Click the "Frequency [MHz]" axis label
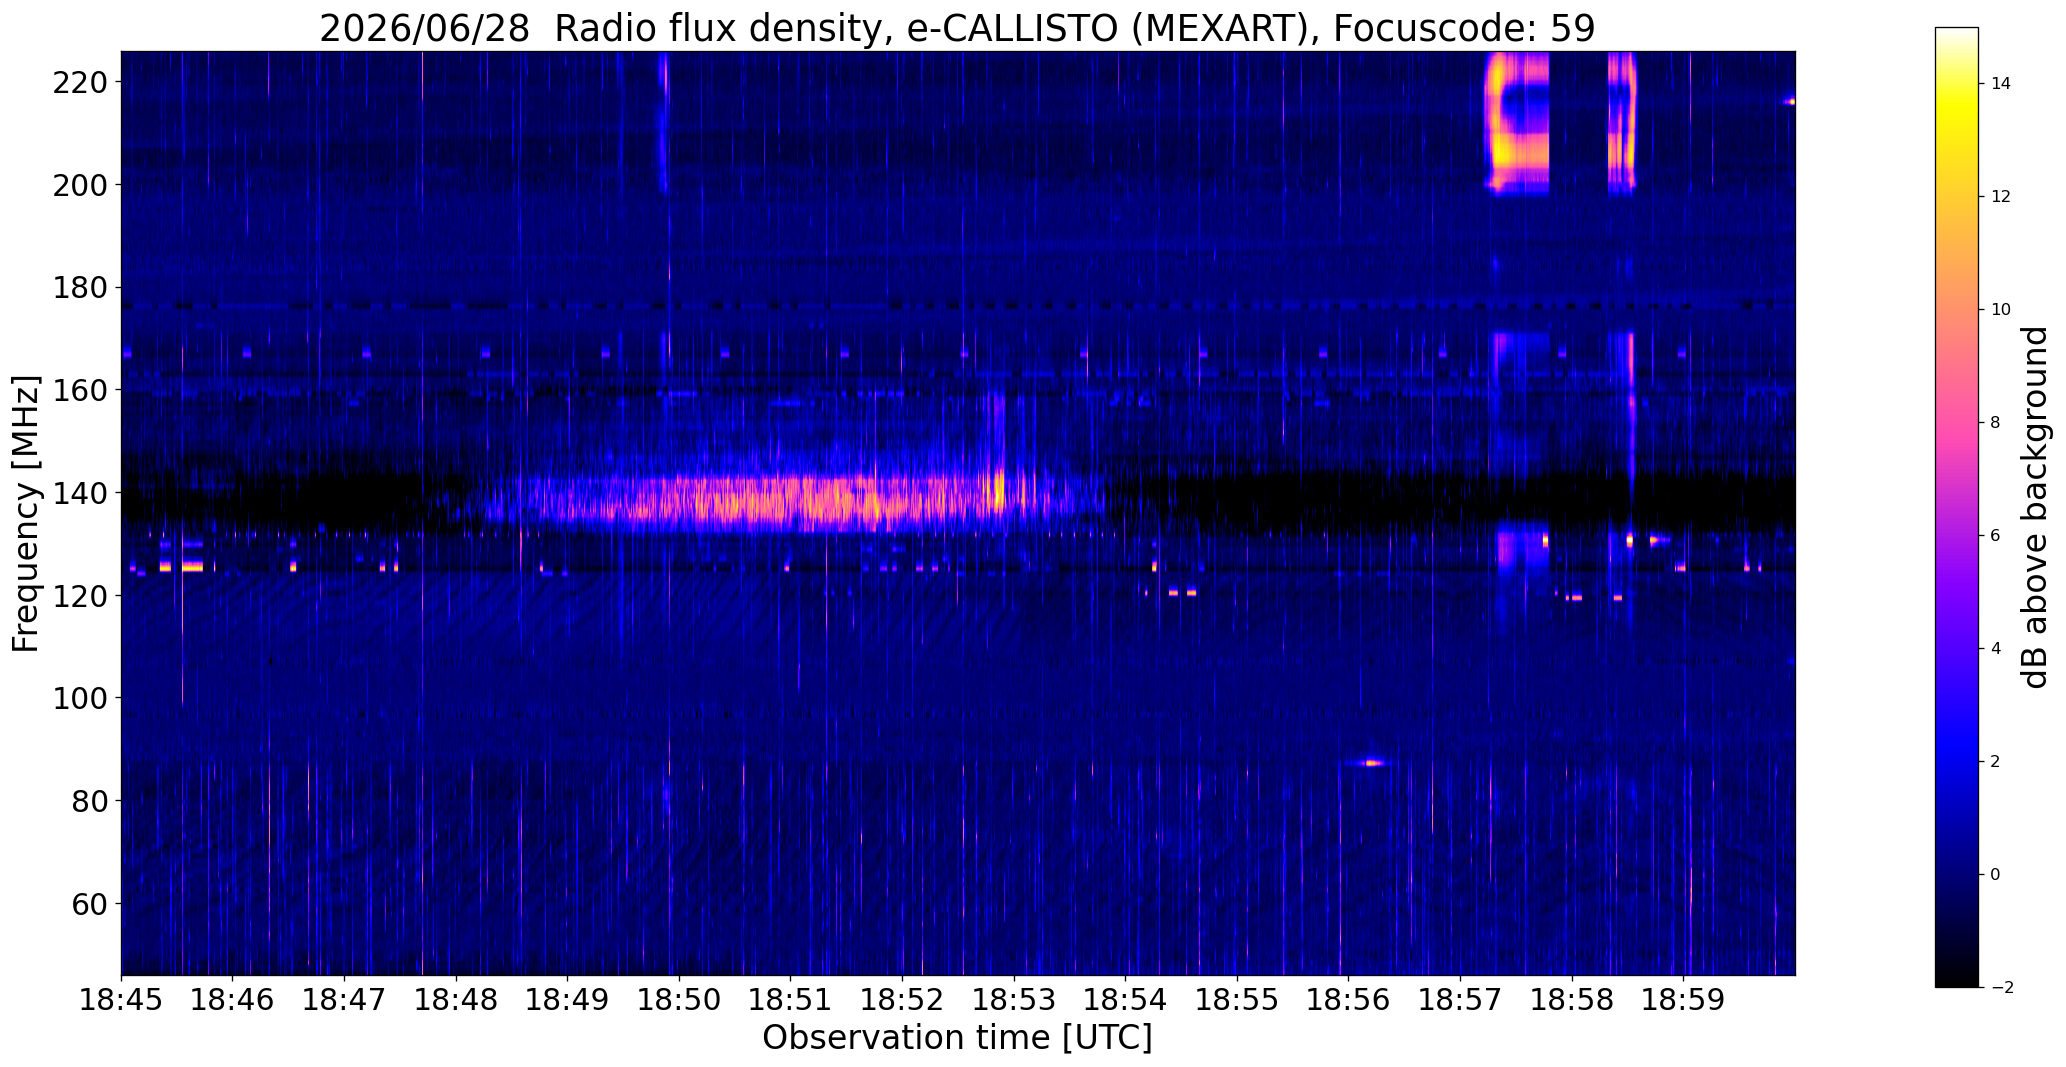 pos(26,514)
